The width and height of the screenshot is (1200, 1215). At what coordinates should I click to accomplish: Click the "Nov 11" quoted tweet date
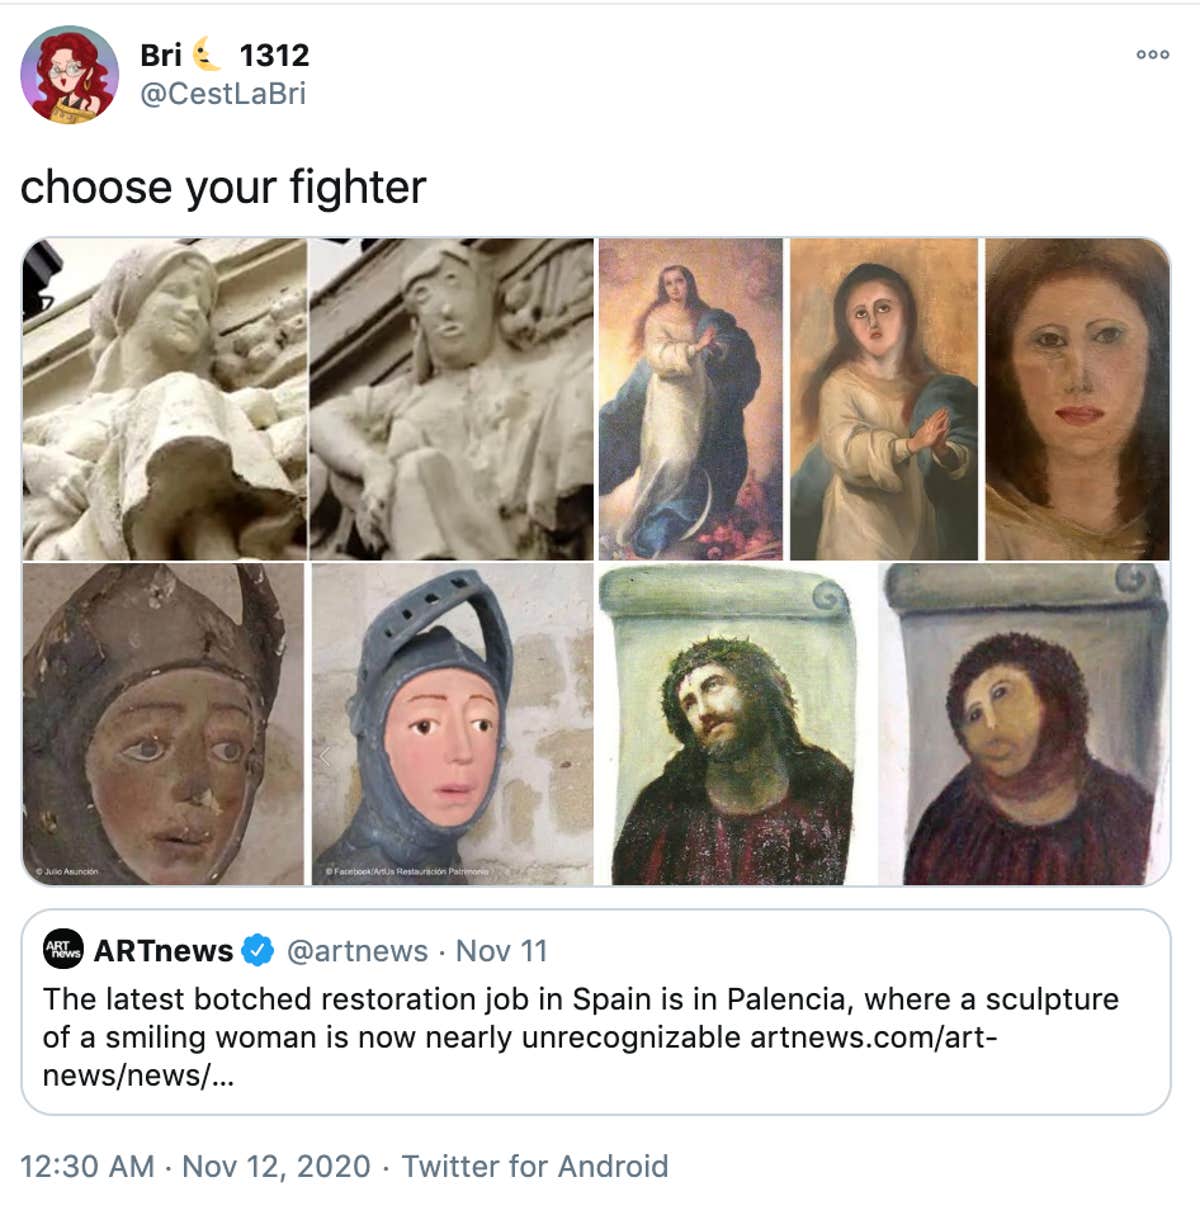502,950
